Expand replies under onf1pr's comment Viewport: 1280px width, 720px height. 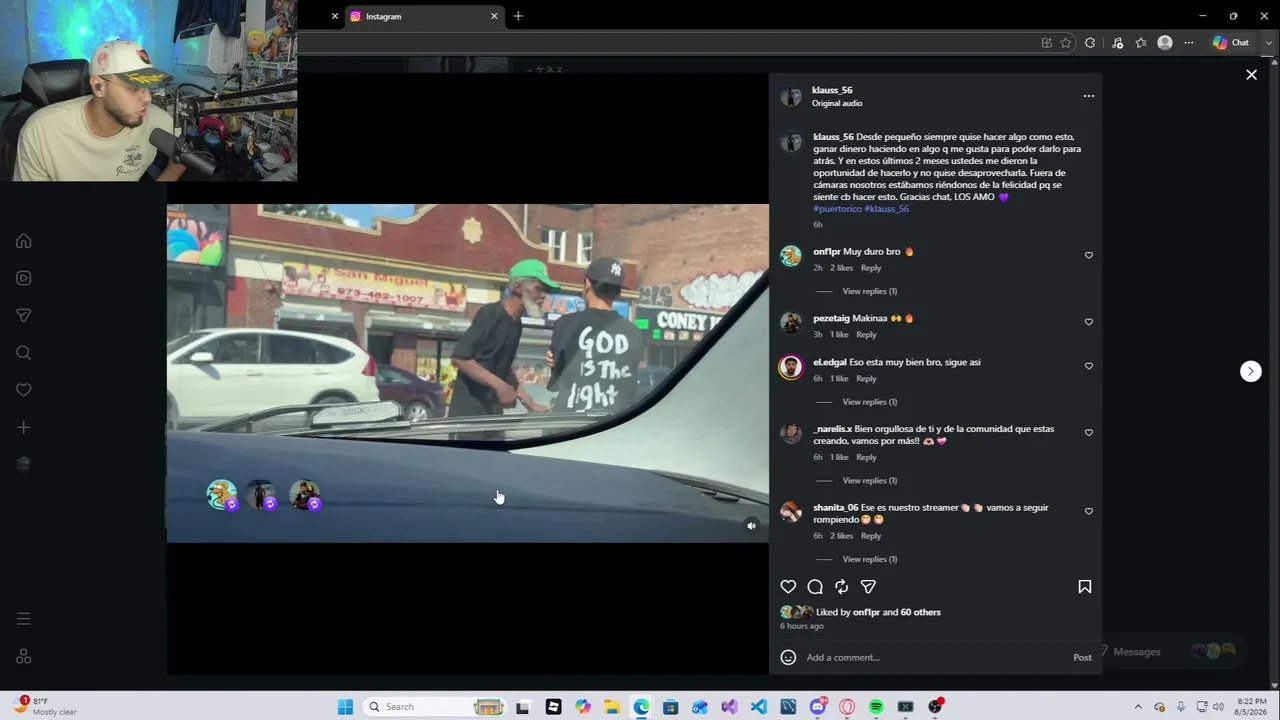[x=870, y=291]
